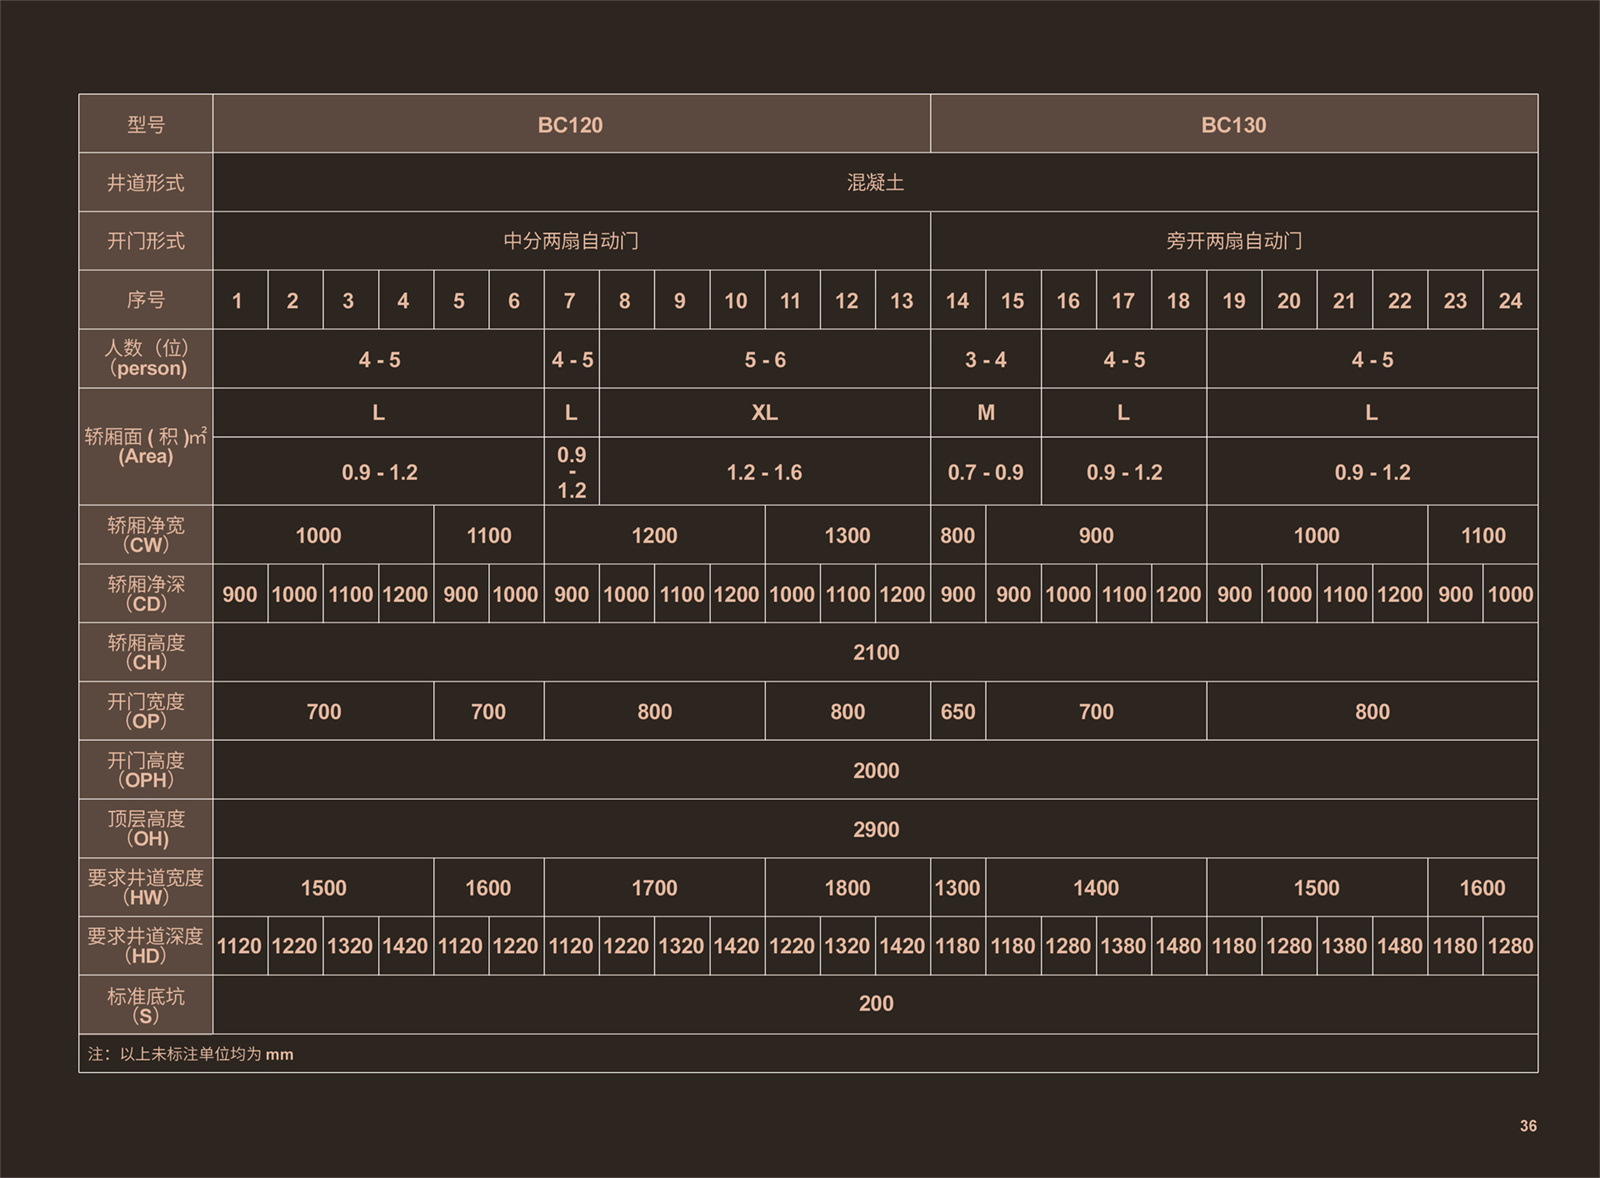Select the 混凝土 shaft type cell
Image resolution: width=1600 pixels, height=1178 pixels.
pos(875,183)
